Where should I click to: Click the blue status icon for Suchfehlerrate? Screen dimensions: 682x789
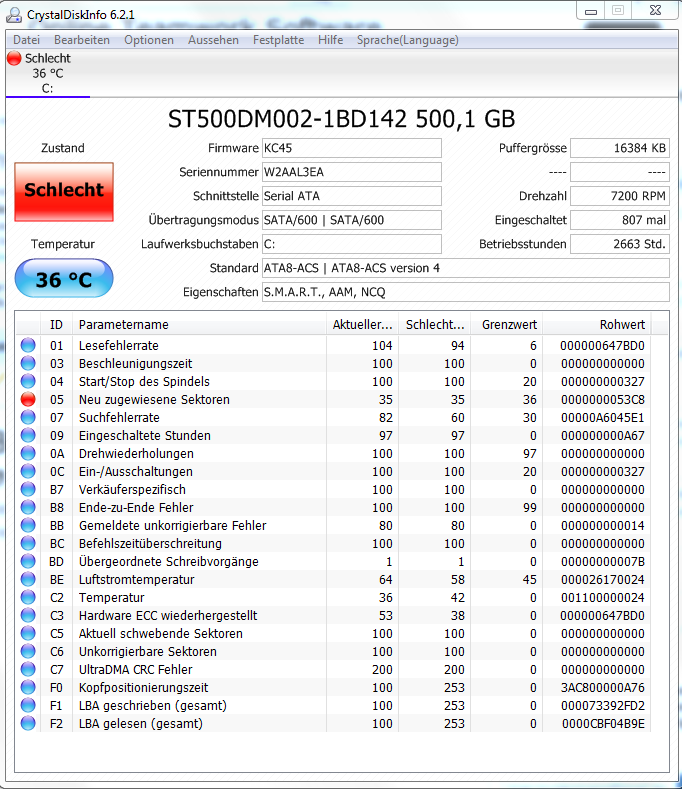(28, 417)
